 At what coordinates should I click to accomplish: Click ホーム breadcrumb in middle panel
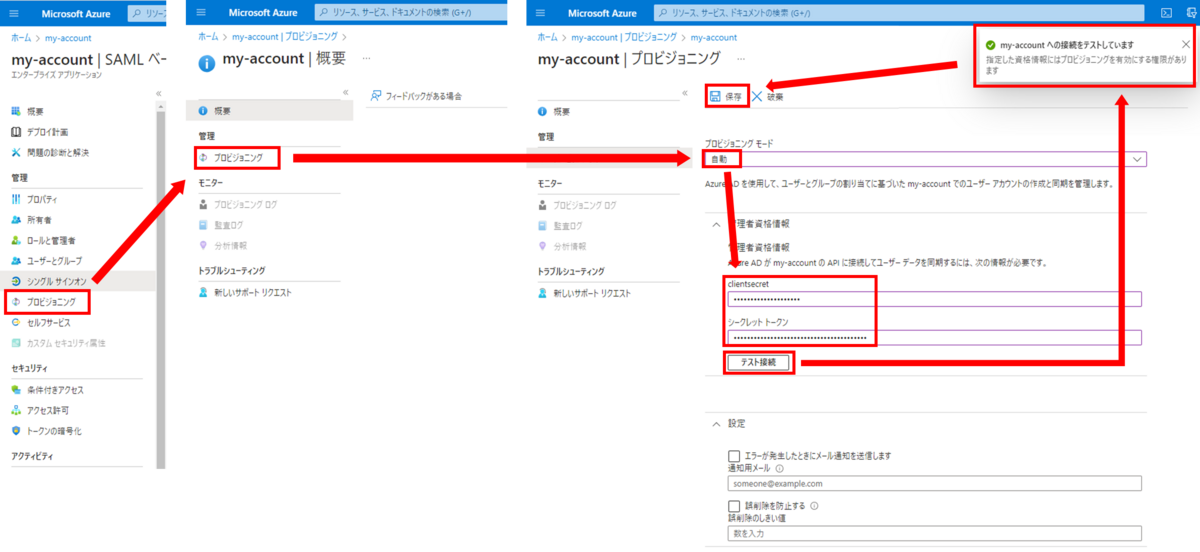tap(207, 36)
